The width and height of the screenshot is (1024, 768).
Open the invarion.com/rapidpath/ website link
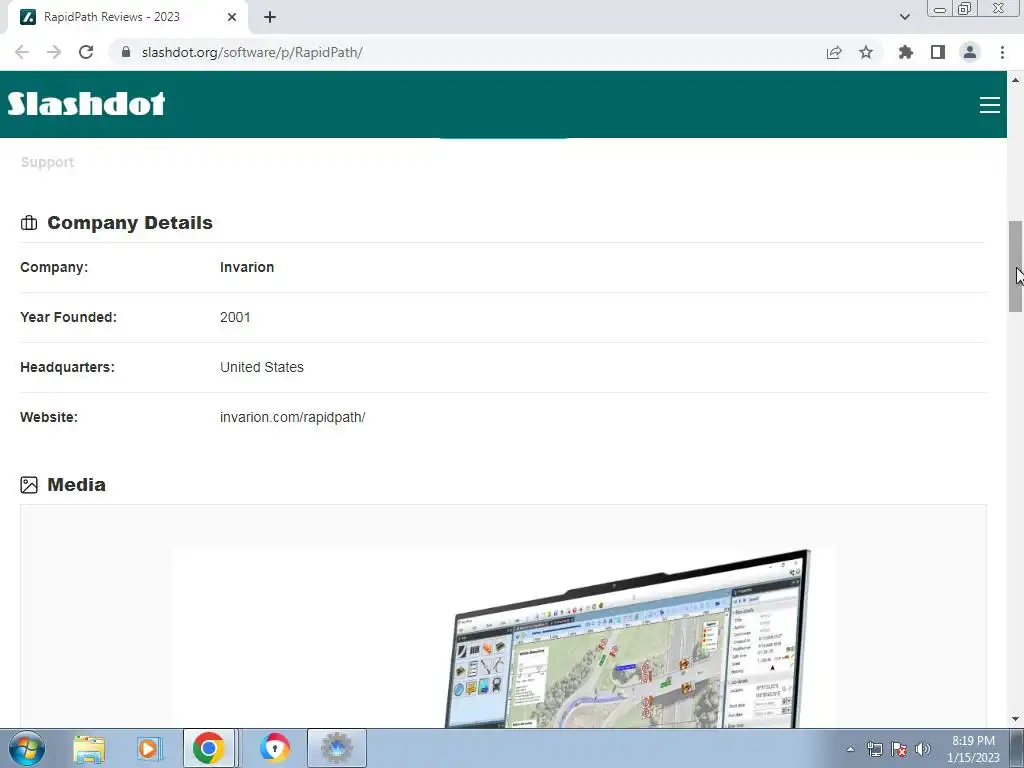[293, 417]
